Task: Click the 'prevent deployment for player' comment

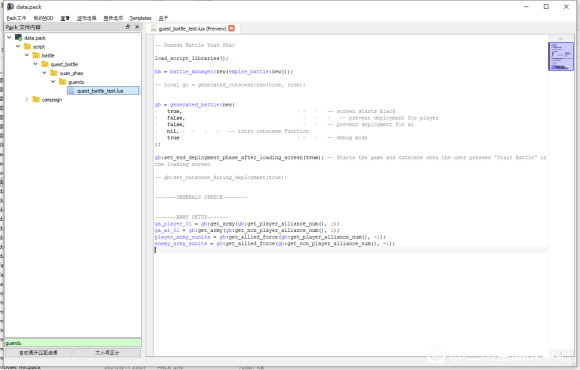Action: pos(389,118)
